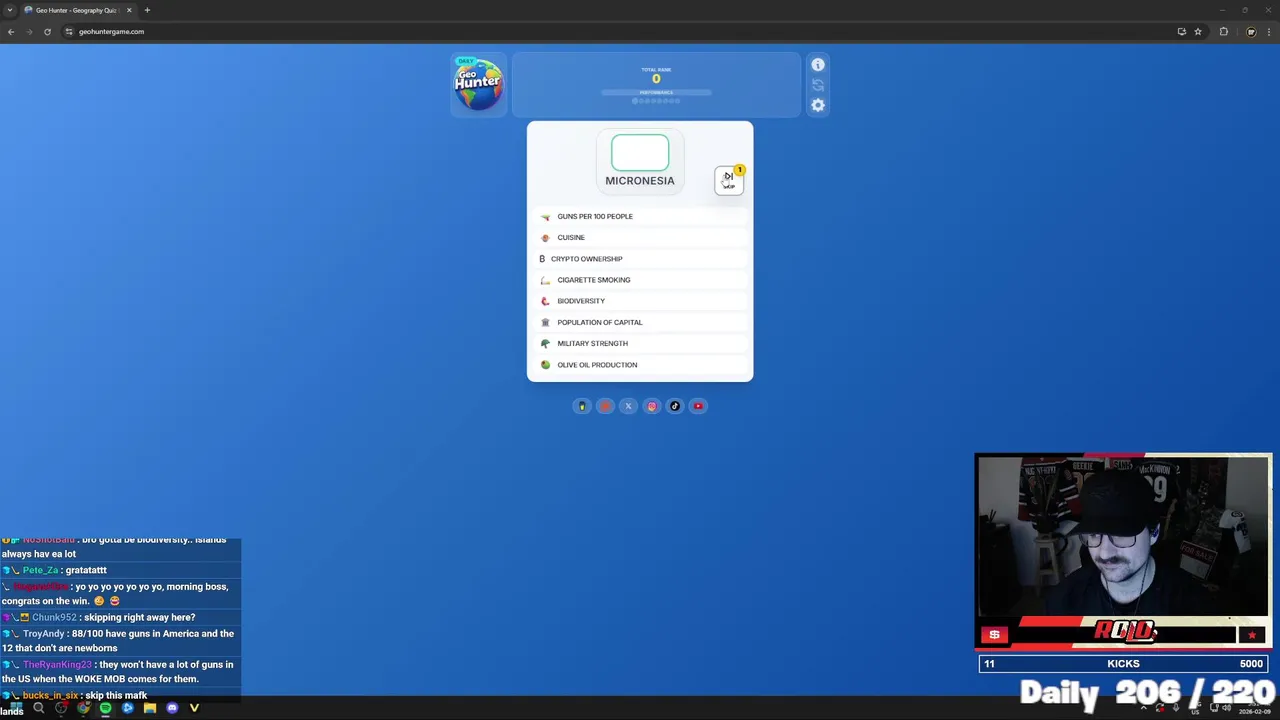Open the TikTok social link
1280x720 pixels.
[x=675, y=406]
